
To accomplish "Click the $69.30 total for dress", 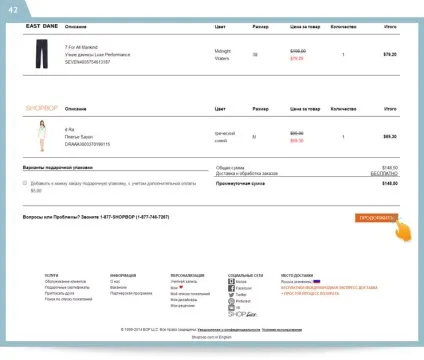I will pyautogui.click(x=390, y=136).
